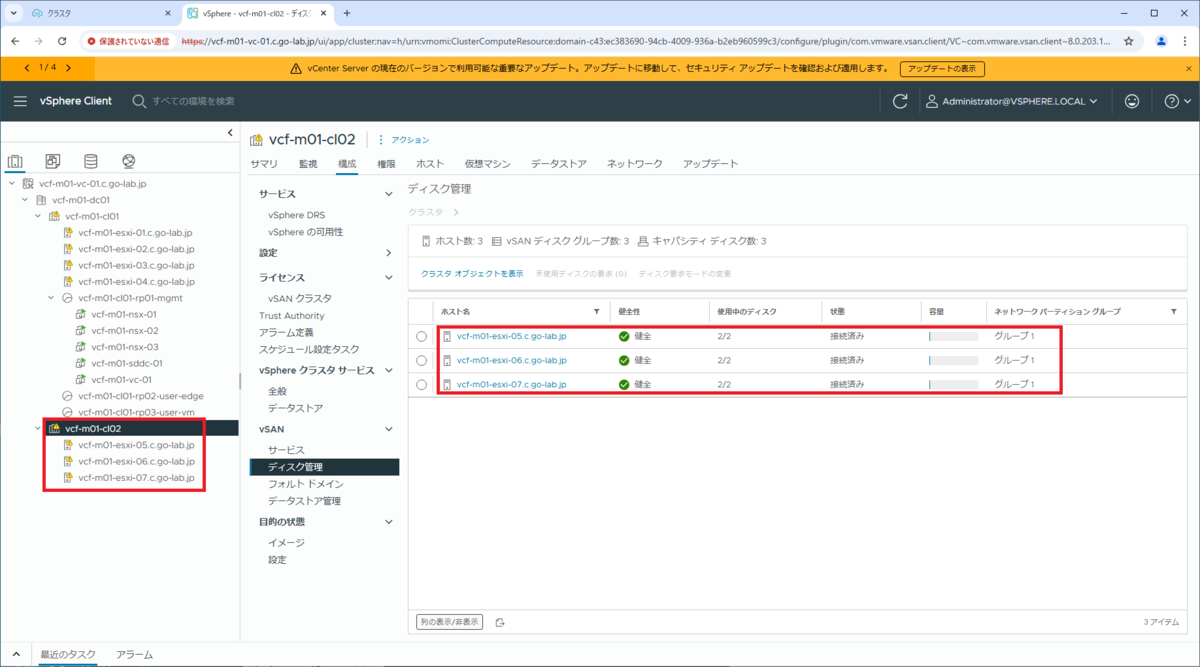
Task: Select the Storage inventory icon
Action: [91, 162]
